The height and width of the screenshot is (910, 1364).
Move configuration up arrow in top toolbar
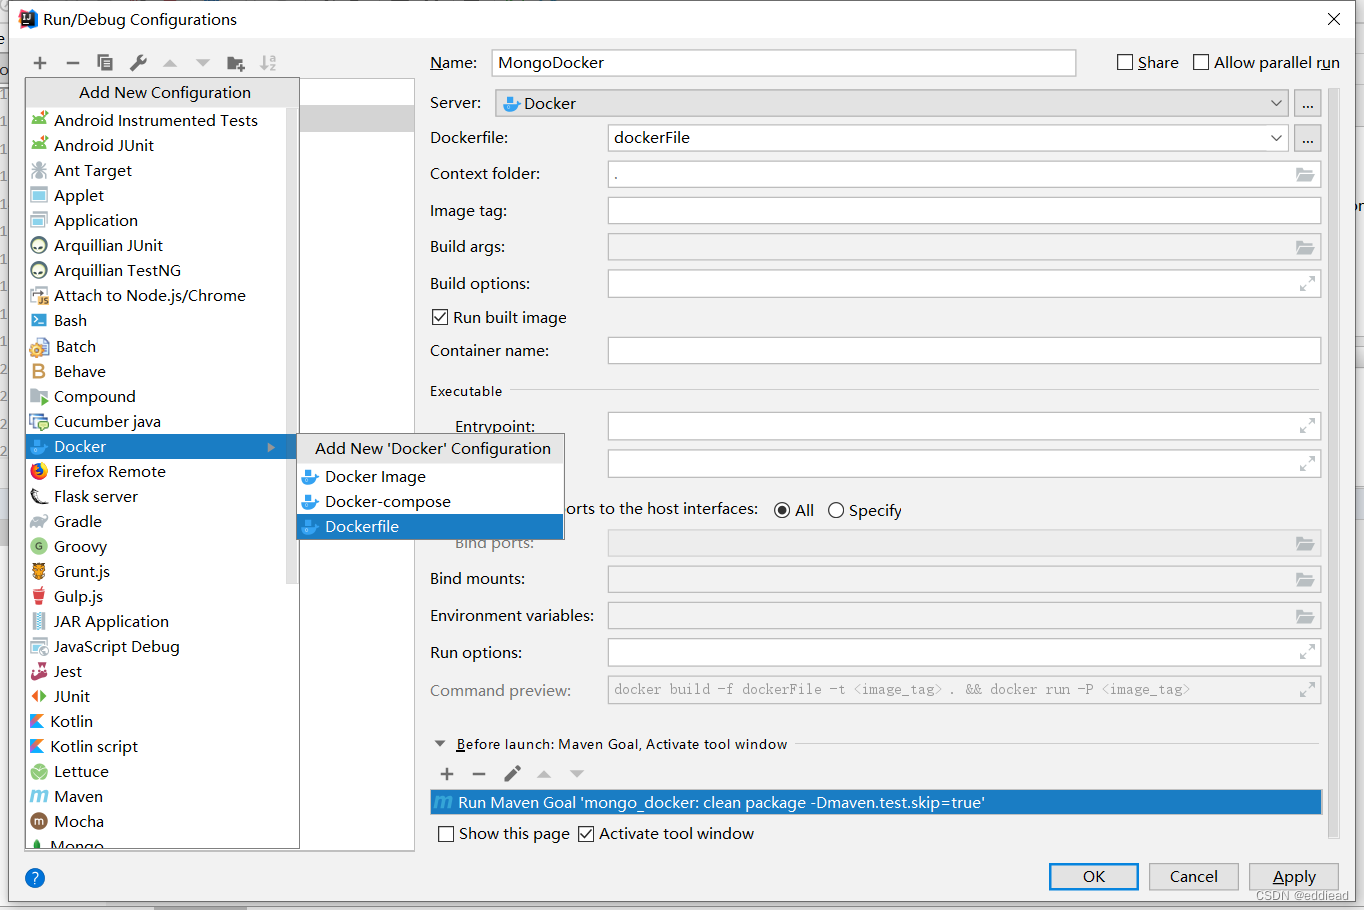point(170,63)
